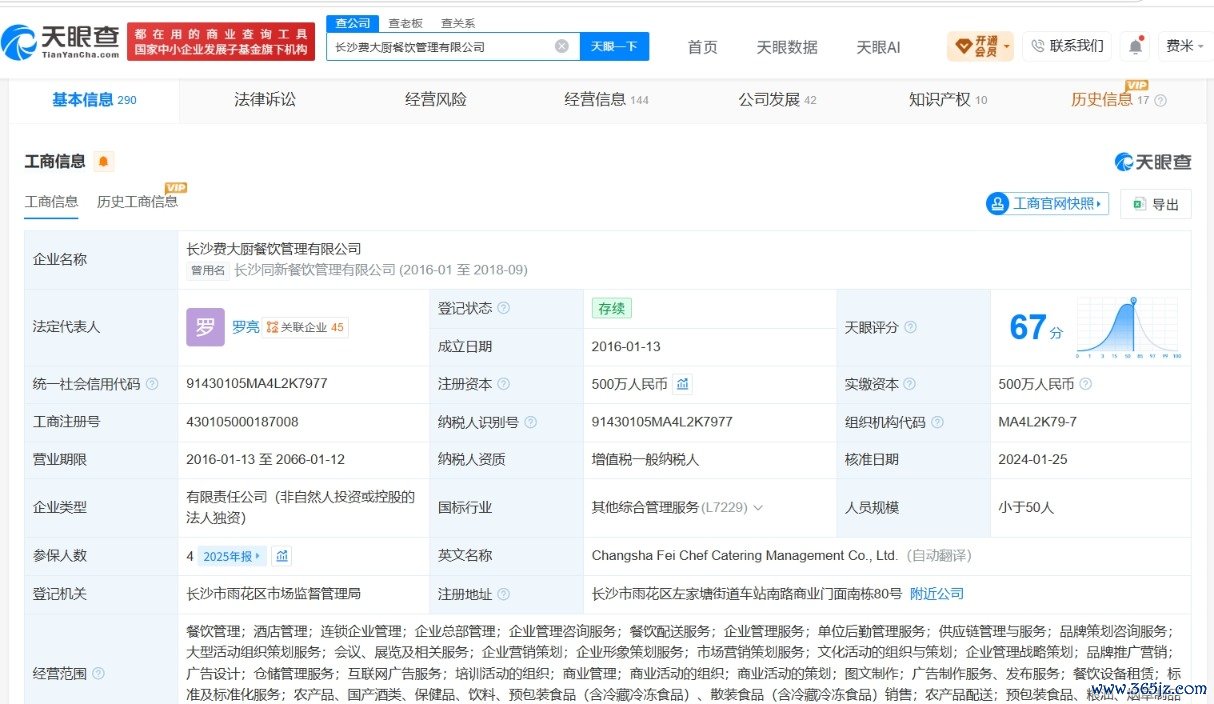Open the 知识产权 tab

[x=948, y=99]
